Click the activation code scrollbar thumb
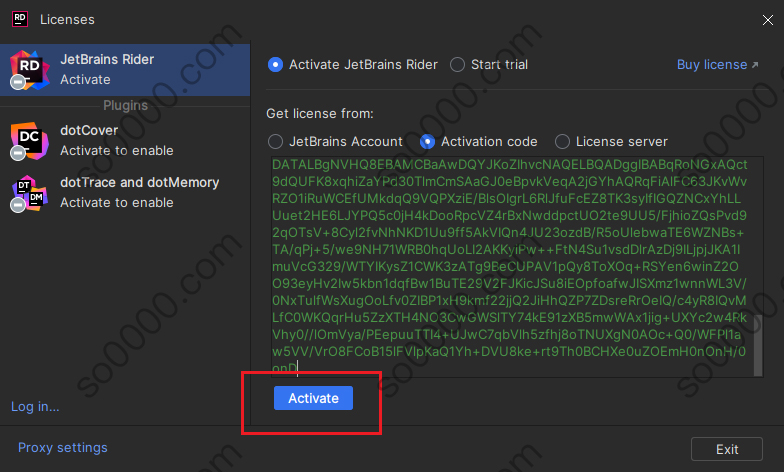The height and width of the screenshot is (472, 784). [758, 345]
